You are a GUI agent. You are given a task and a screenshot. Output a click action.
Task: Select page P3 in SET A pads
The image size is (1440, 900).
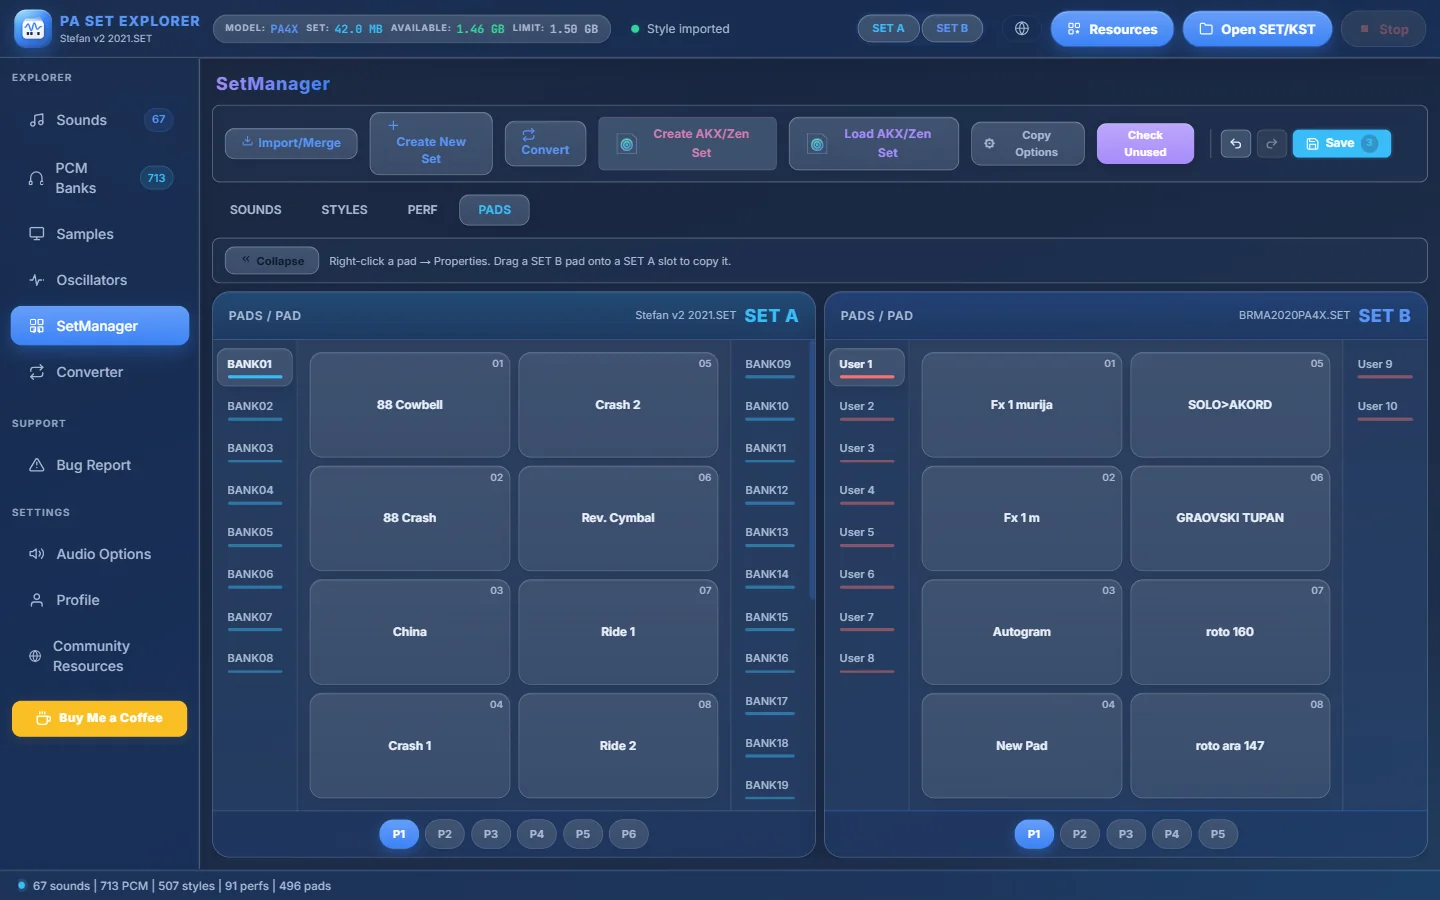(491, 834)
